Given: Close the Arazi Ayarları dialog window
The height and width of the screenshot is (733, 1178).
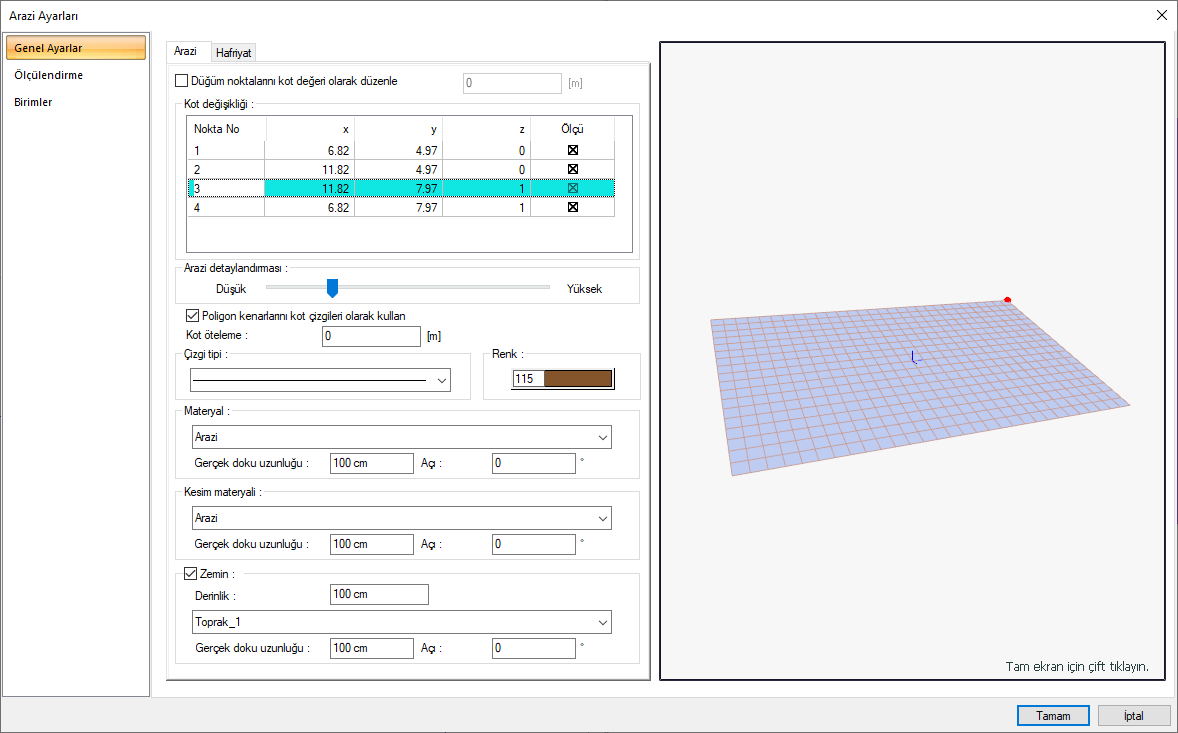Looking at the screenshot, I should (1160, 15).
